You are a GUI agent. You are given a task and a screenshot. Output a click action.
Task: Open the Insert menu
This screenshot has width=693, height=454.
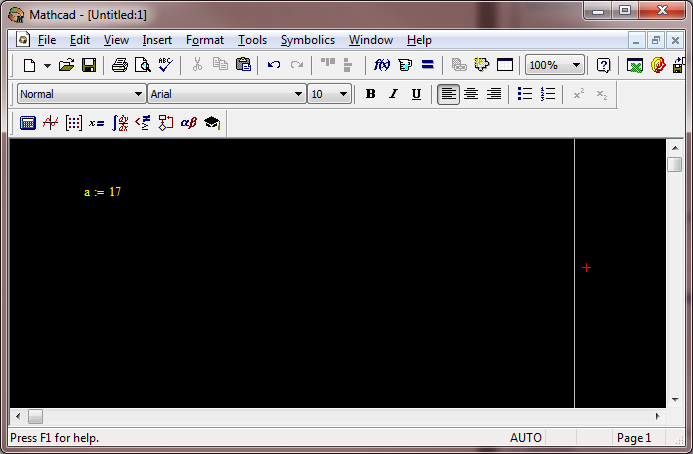157,40
